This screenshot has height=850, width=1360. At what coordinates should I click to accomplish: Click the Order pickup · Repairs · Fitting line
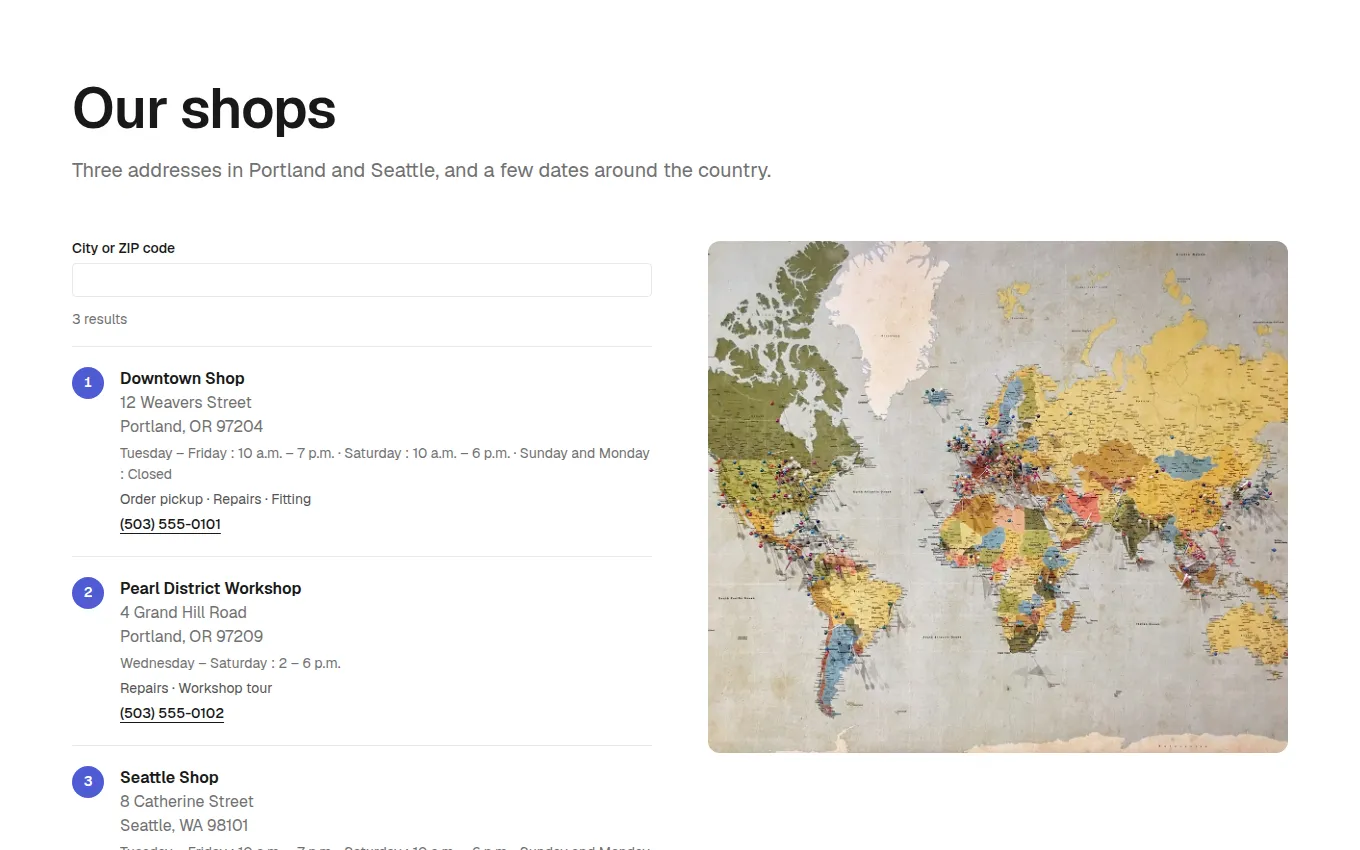pyautogui.click(x=215, y=499)
